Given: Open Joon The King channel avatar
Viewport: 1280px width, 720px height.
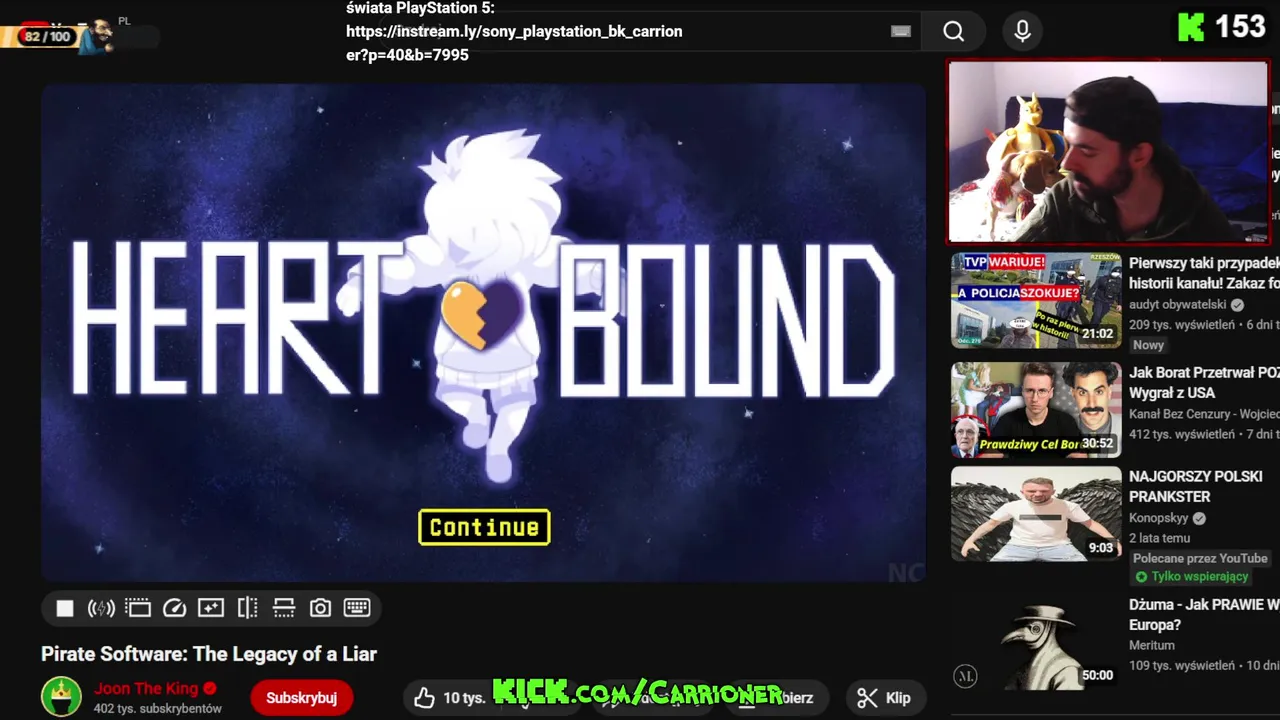Looking at the screenshot, I should (x=61, y=697).
